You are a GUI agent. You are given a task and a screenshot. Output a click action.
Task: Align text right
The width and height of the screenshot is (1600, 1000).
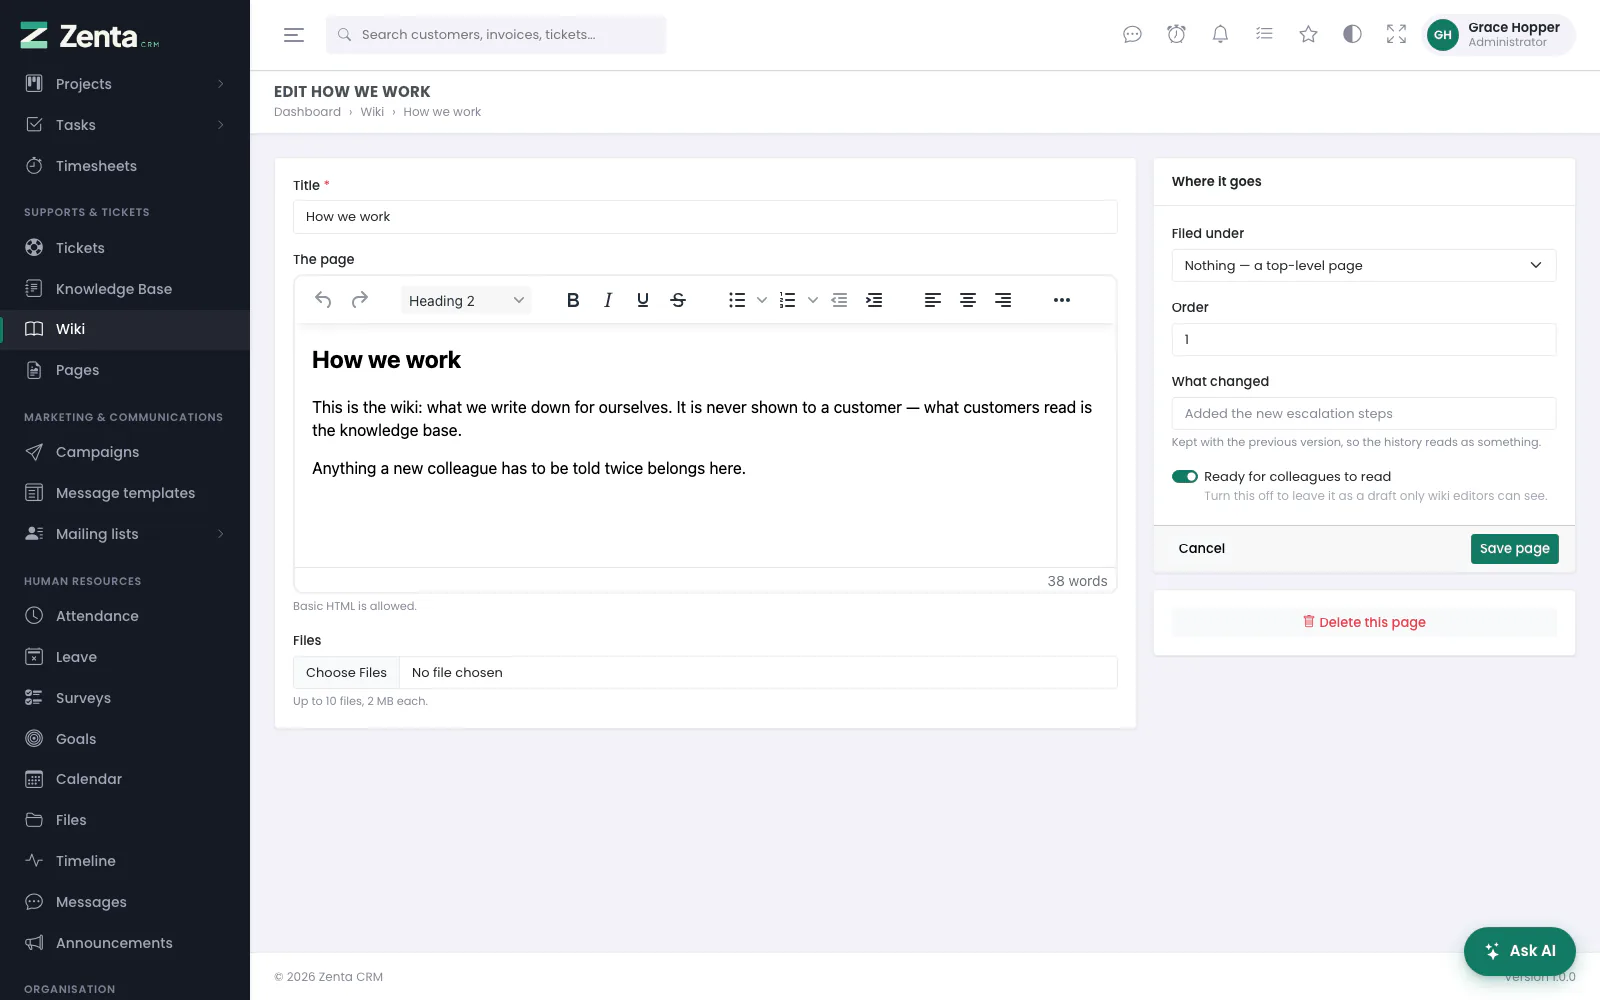coord(1003,300)
